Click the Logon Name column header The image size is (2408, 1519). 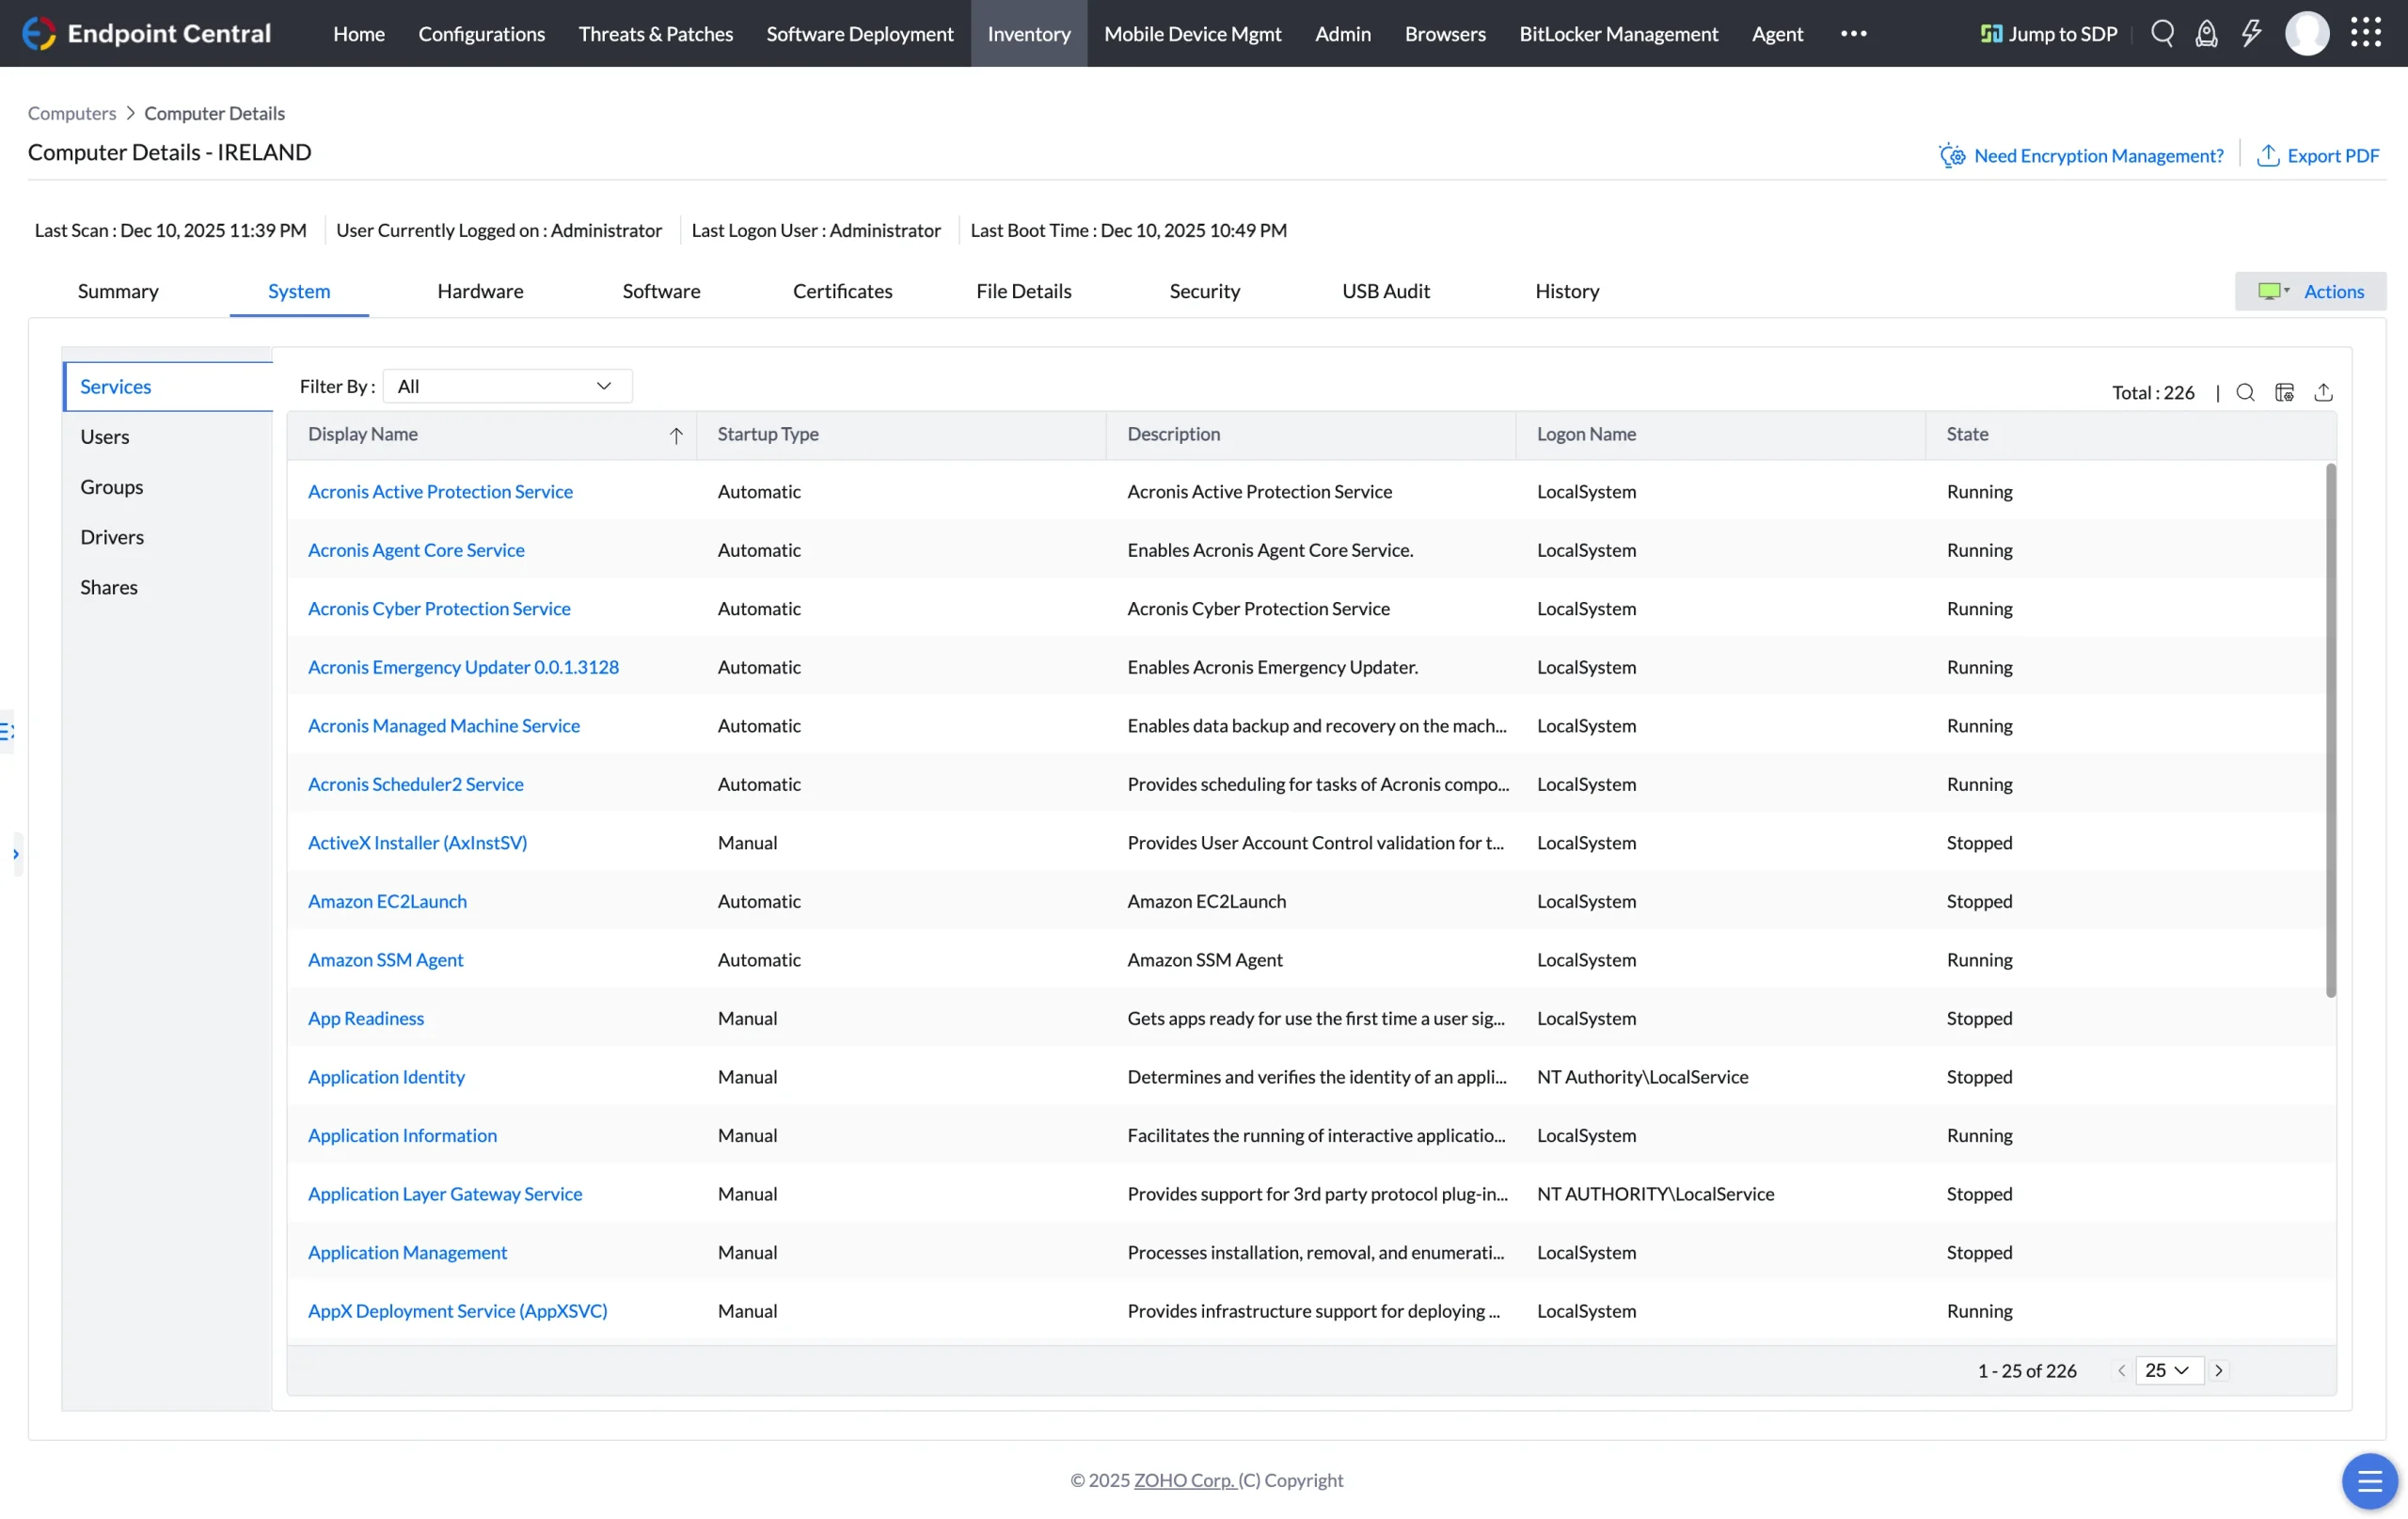point(1720,434)
